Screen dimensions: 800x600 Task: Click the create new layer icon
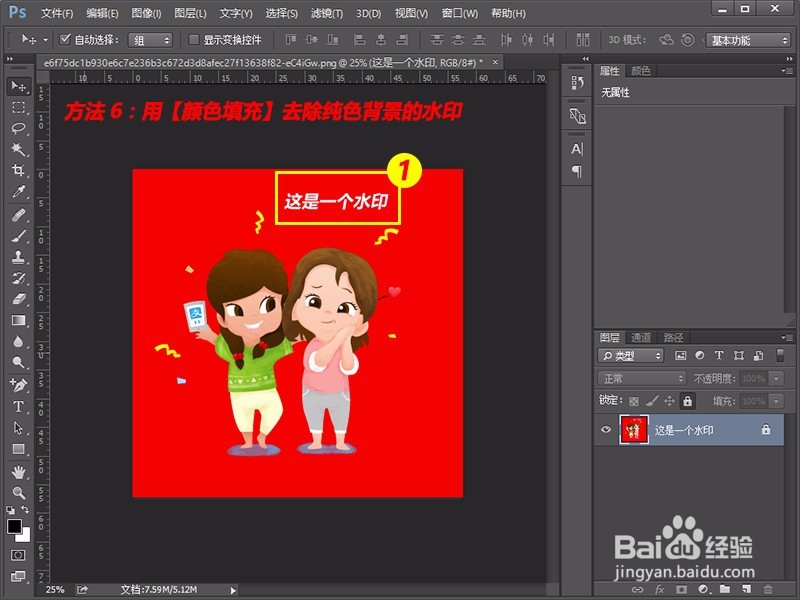tap(746, 589)
